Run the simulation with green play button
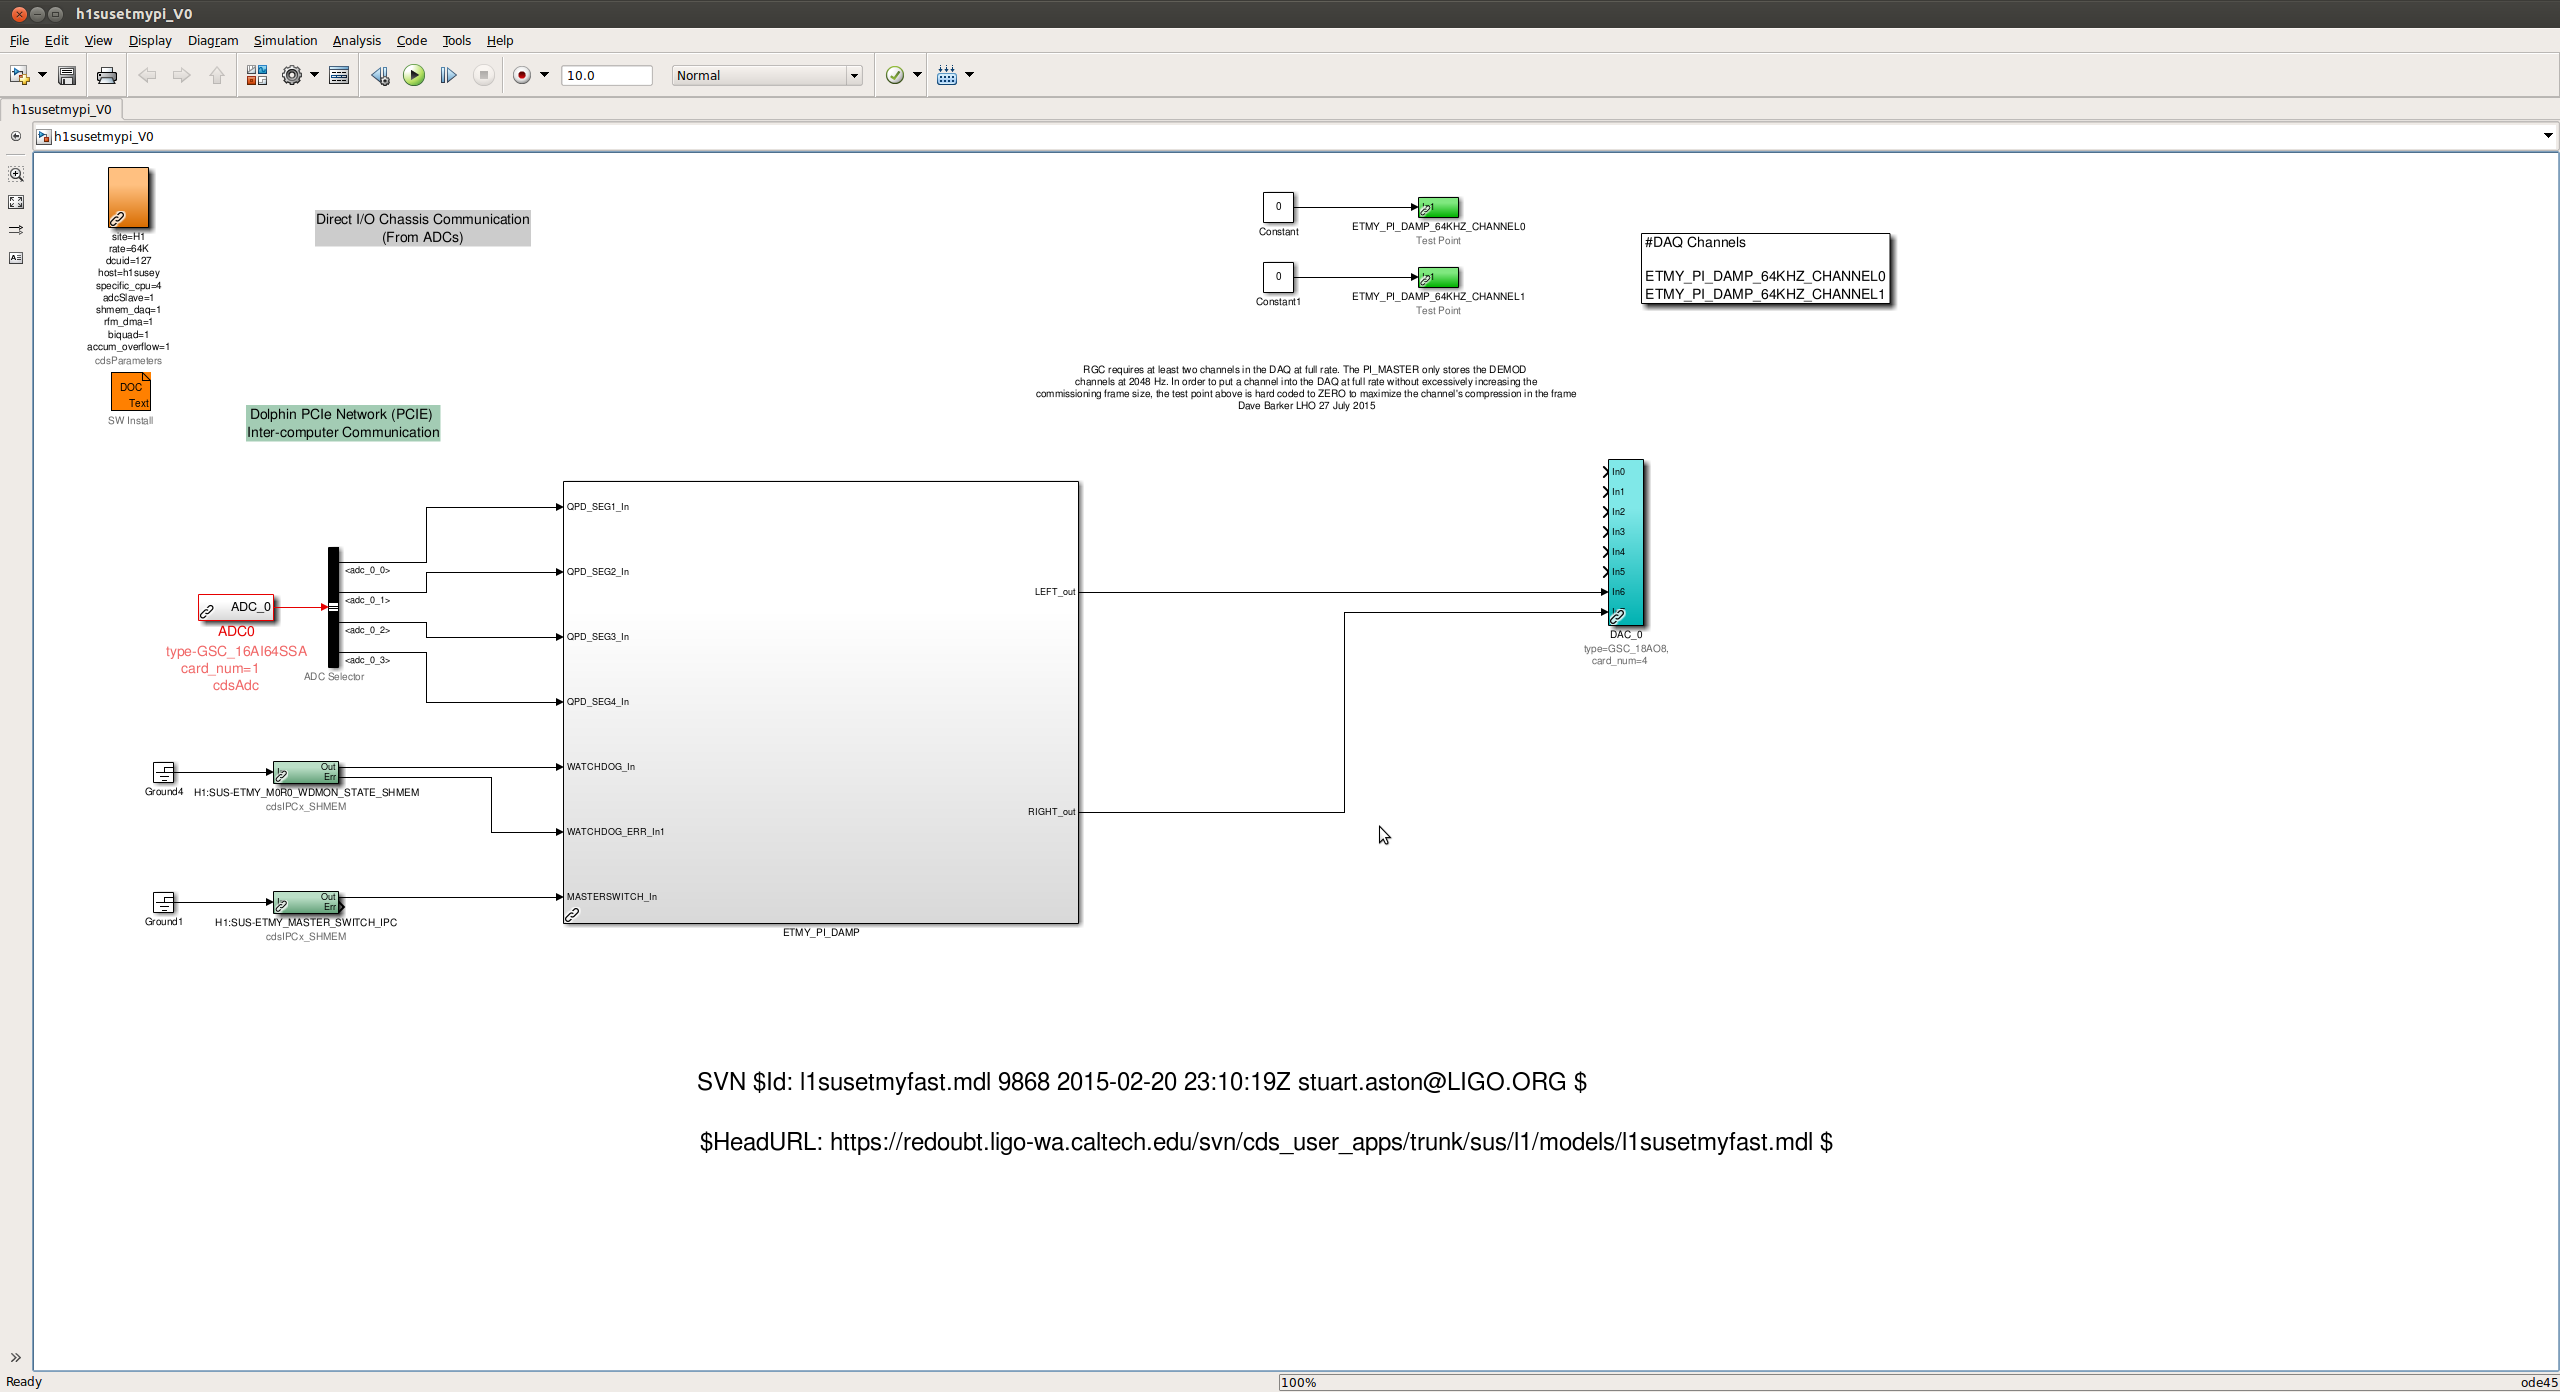Screen dimensions: 2560x1392 pyautogui.click(x=414, y=75)
